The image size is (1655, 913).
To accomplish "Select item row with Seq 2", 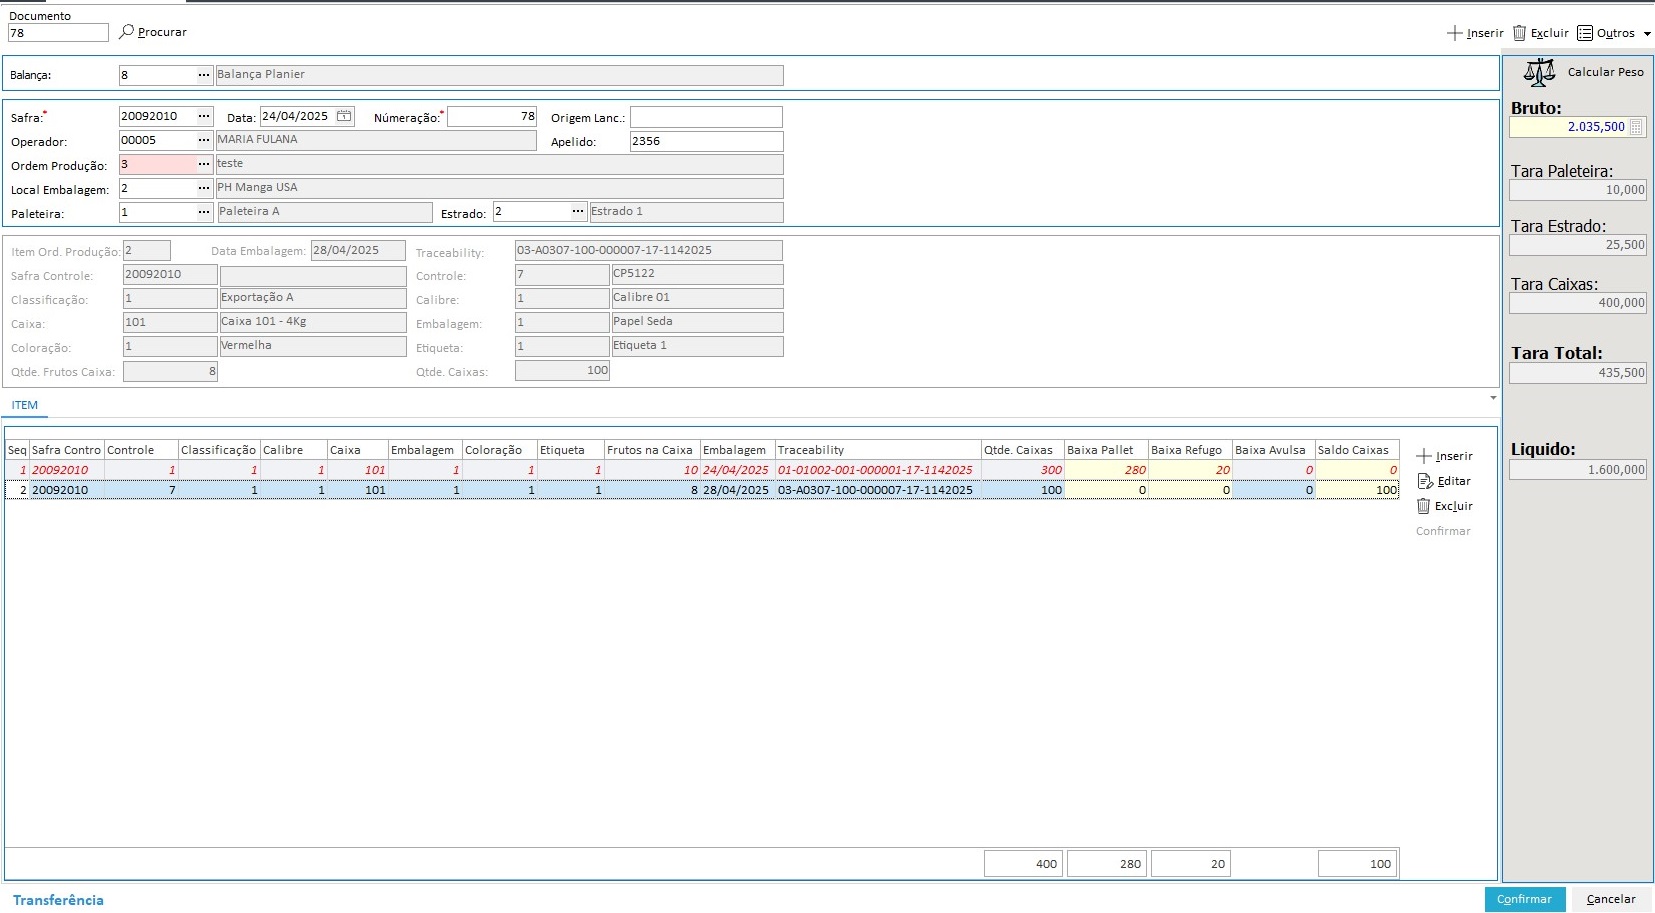I will [702, 490].
